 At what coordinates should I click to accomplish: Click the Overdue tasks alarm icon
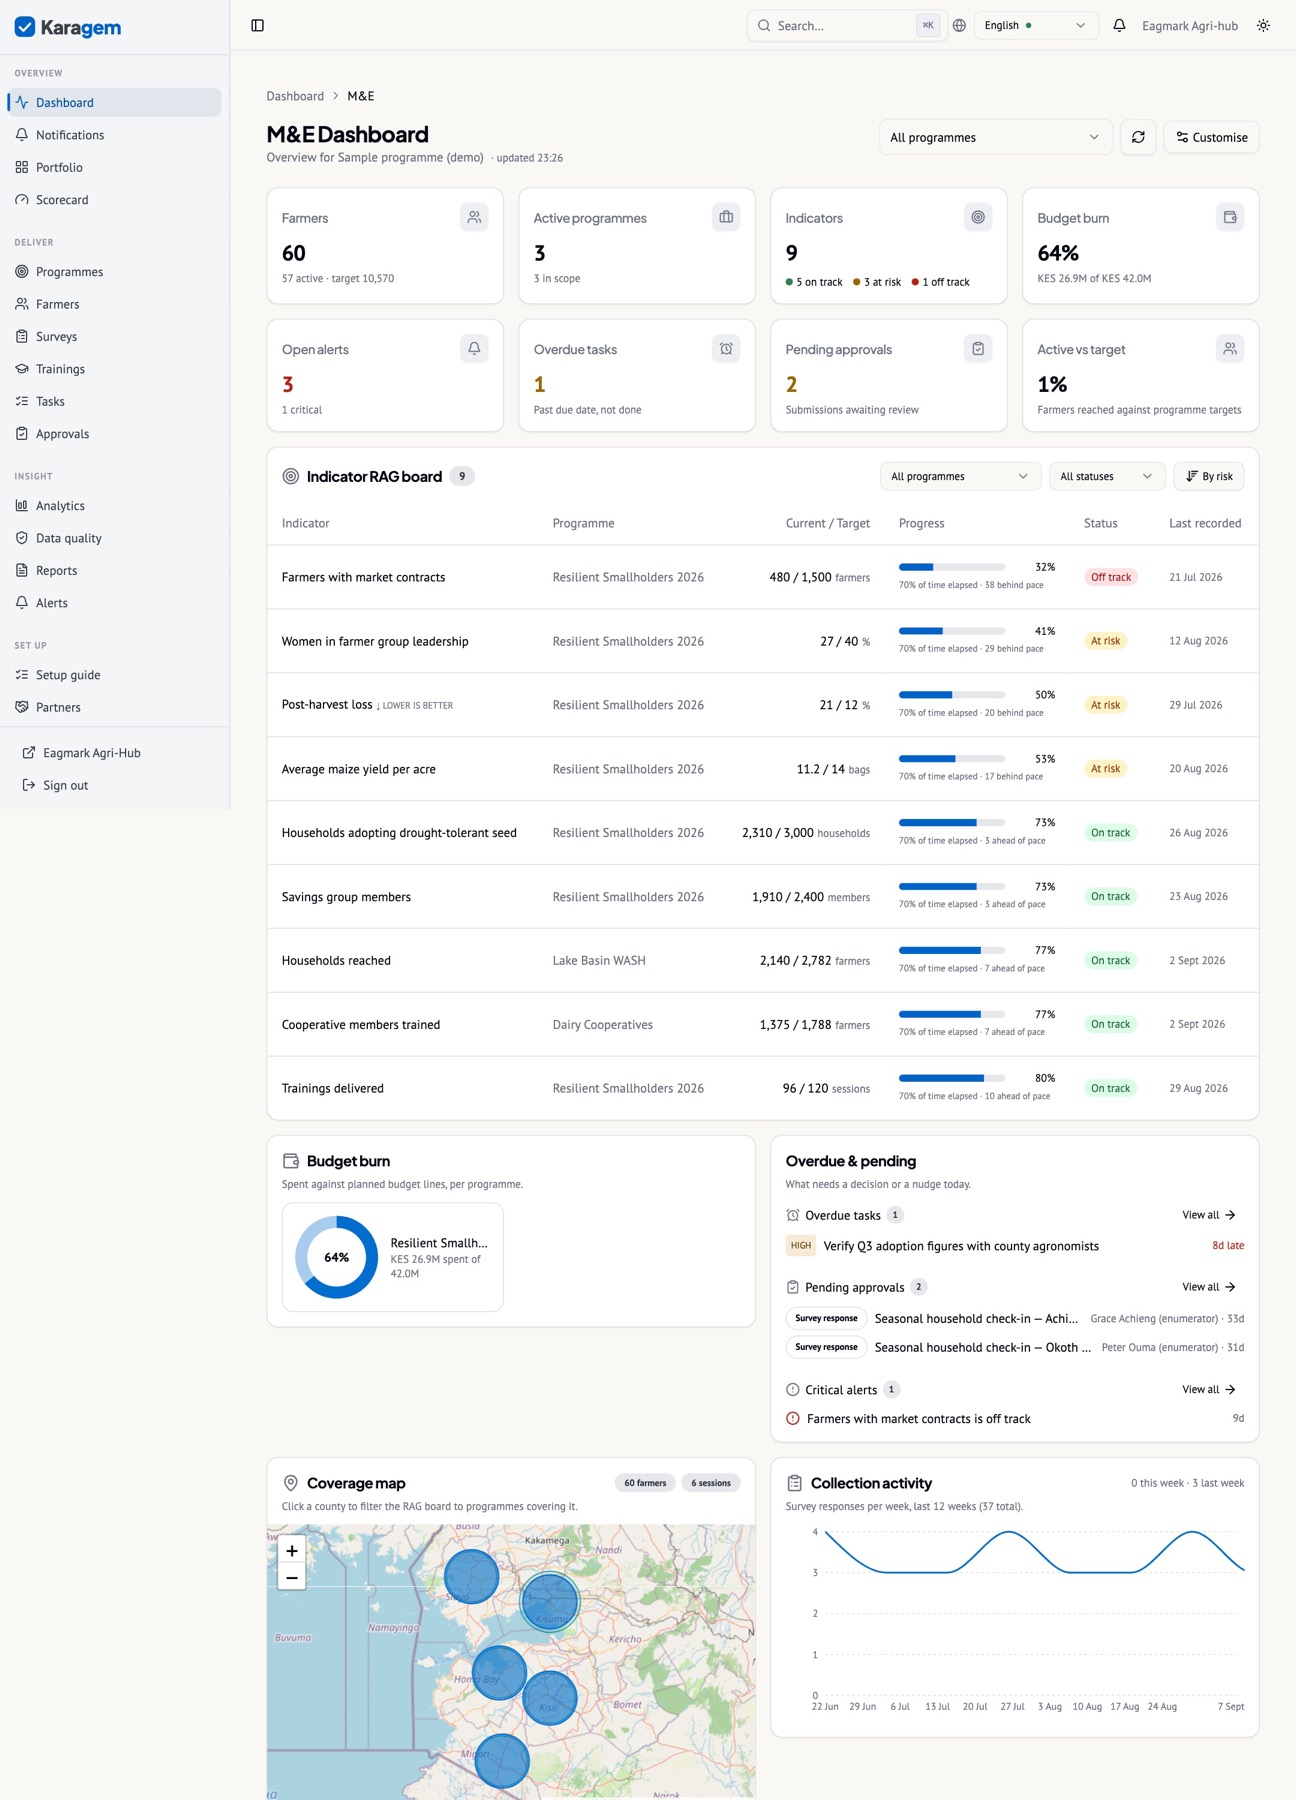(x=726, y=348)
